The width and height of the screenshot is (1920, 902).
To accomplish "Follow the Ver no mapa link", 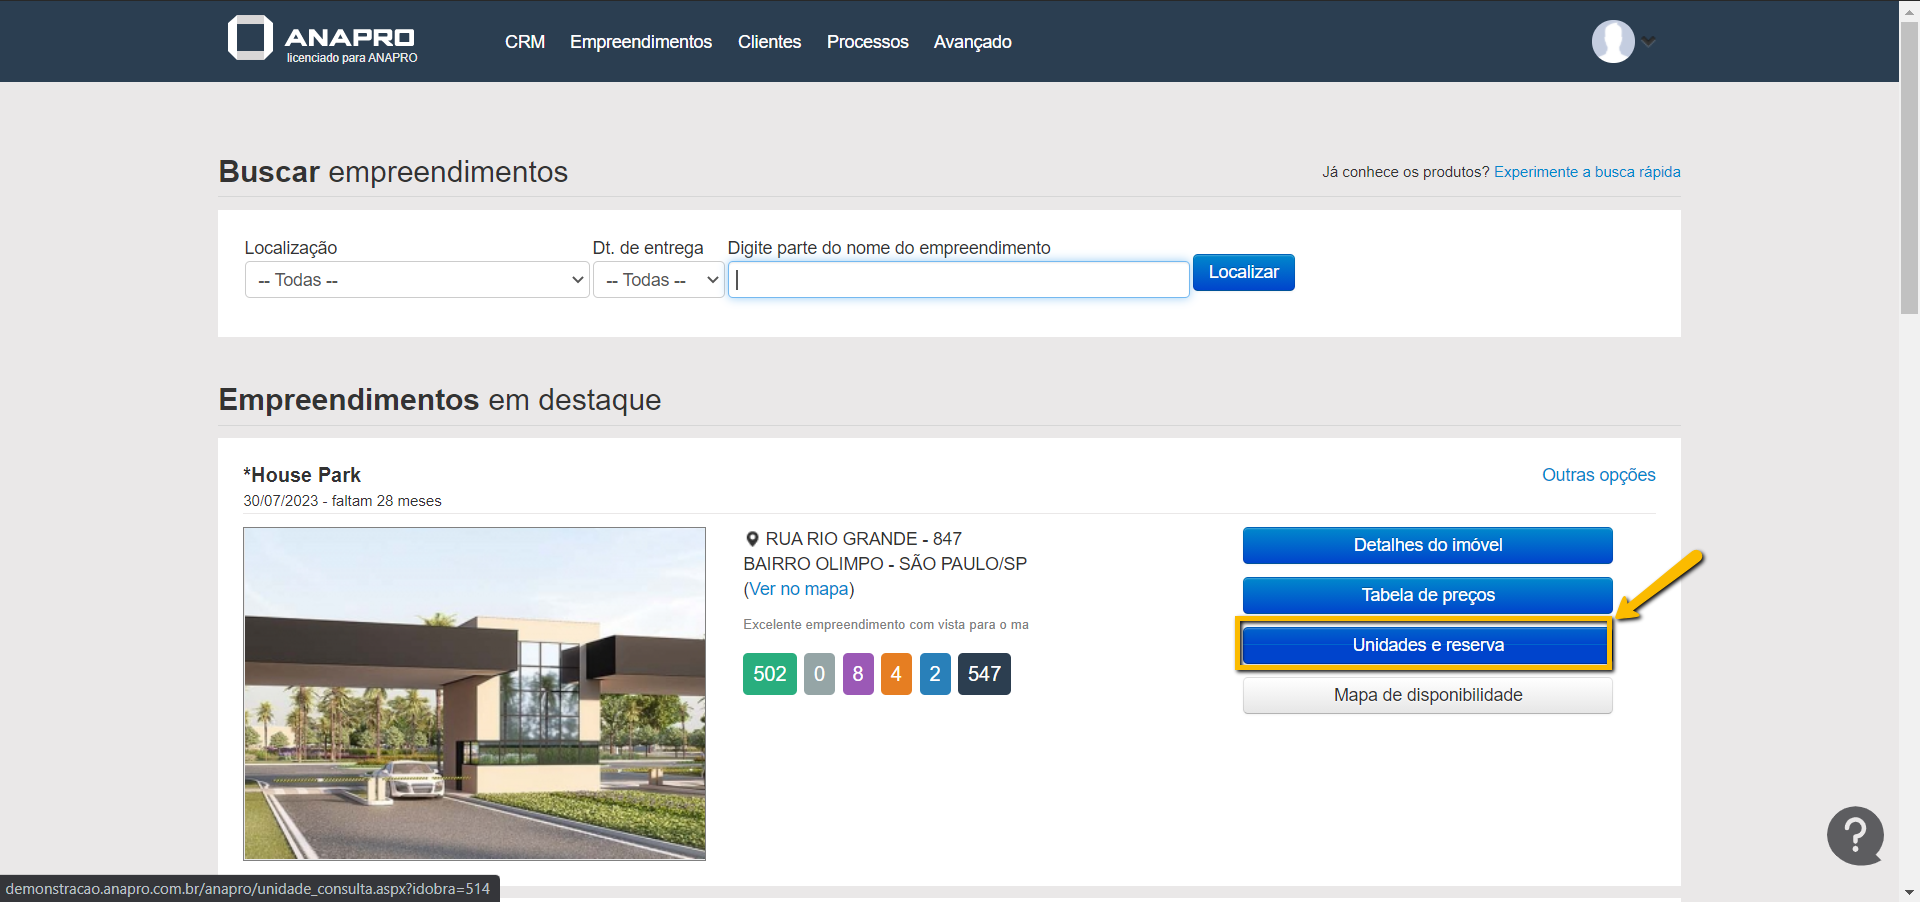I will click(799, 589).
